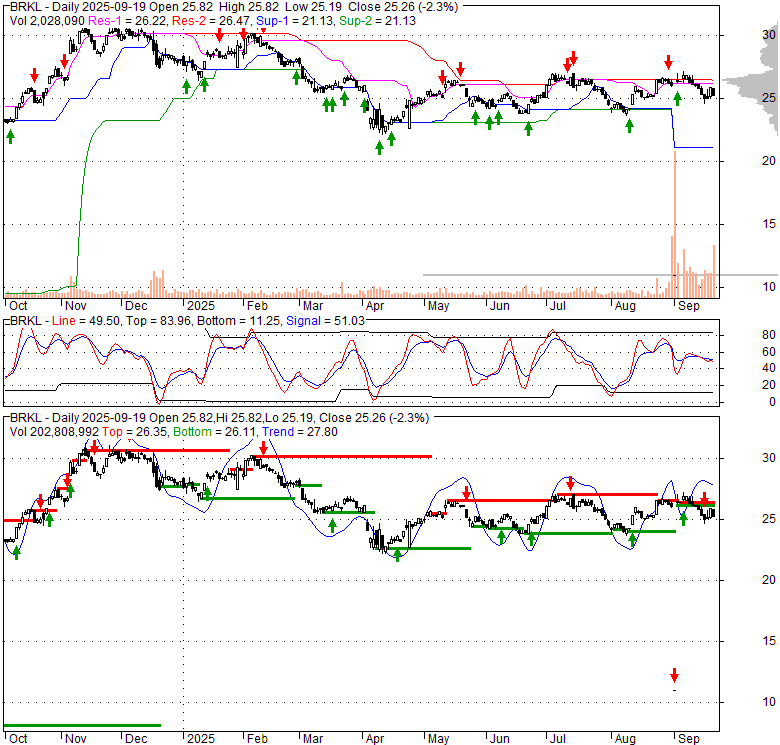Click the Sep label on top chart axis
Image resolution: width=780 pixels, height=745 pixels.
[x=688, y=306]
